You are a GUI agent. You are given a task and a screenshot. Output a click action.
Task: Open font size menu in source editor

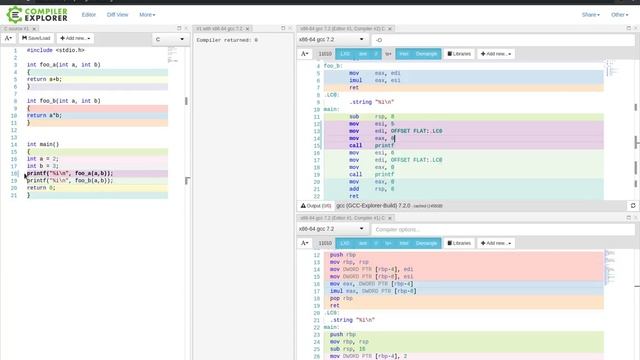coord(8,38)
